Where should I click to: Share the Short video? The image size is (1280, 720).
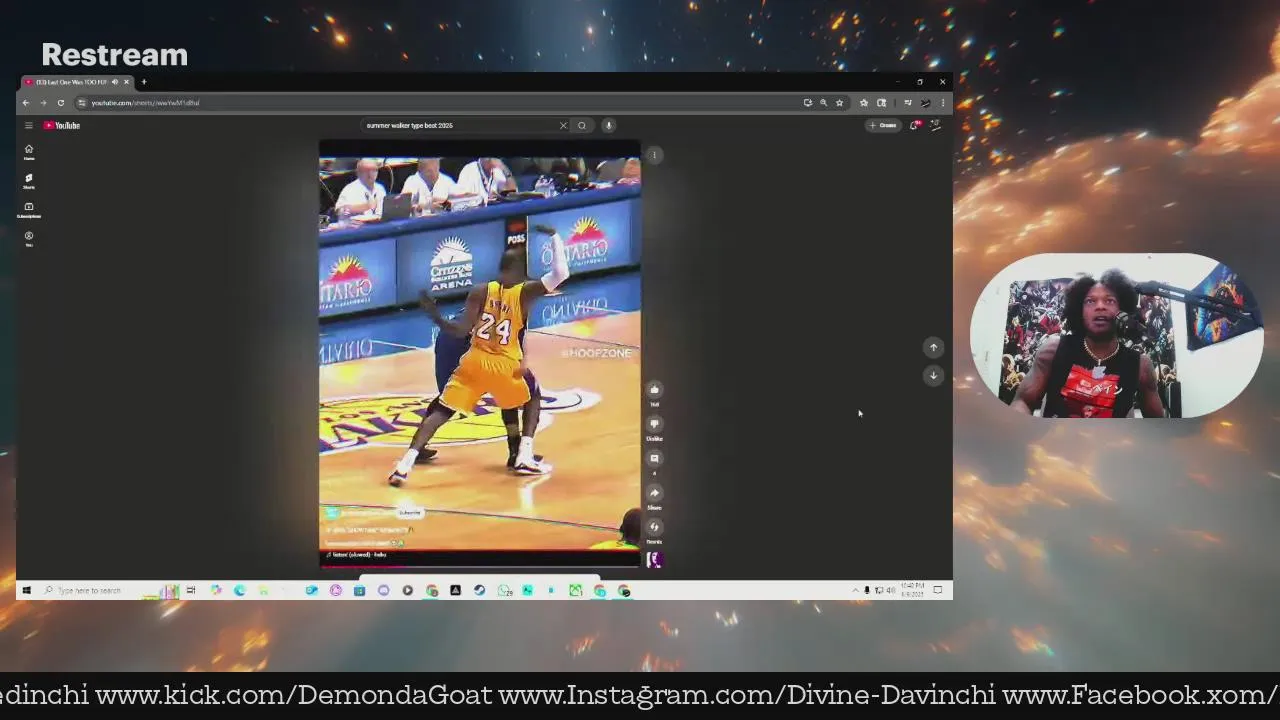[655, 493]
